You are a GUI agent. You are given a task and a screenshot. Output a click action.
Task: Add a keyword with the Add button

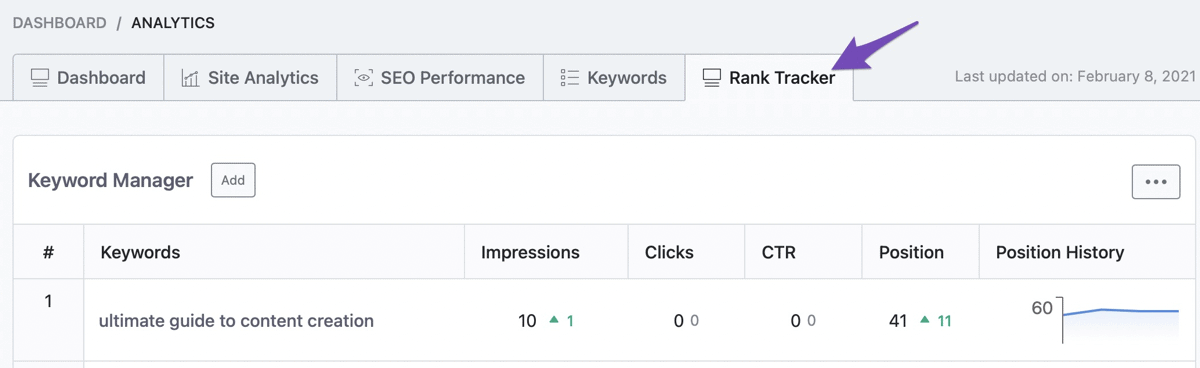point(233,180)
